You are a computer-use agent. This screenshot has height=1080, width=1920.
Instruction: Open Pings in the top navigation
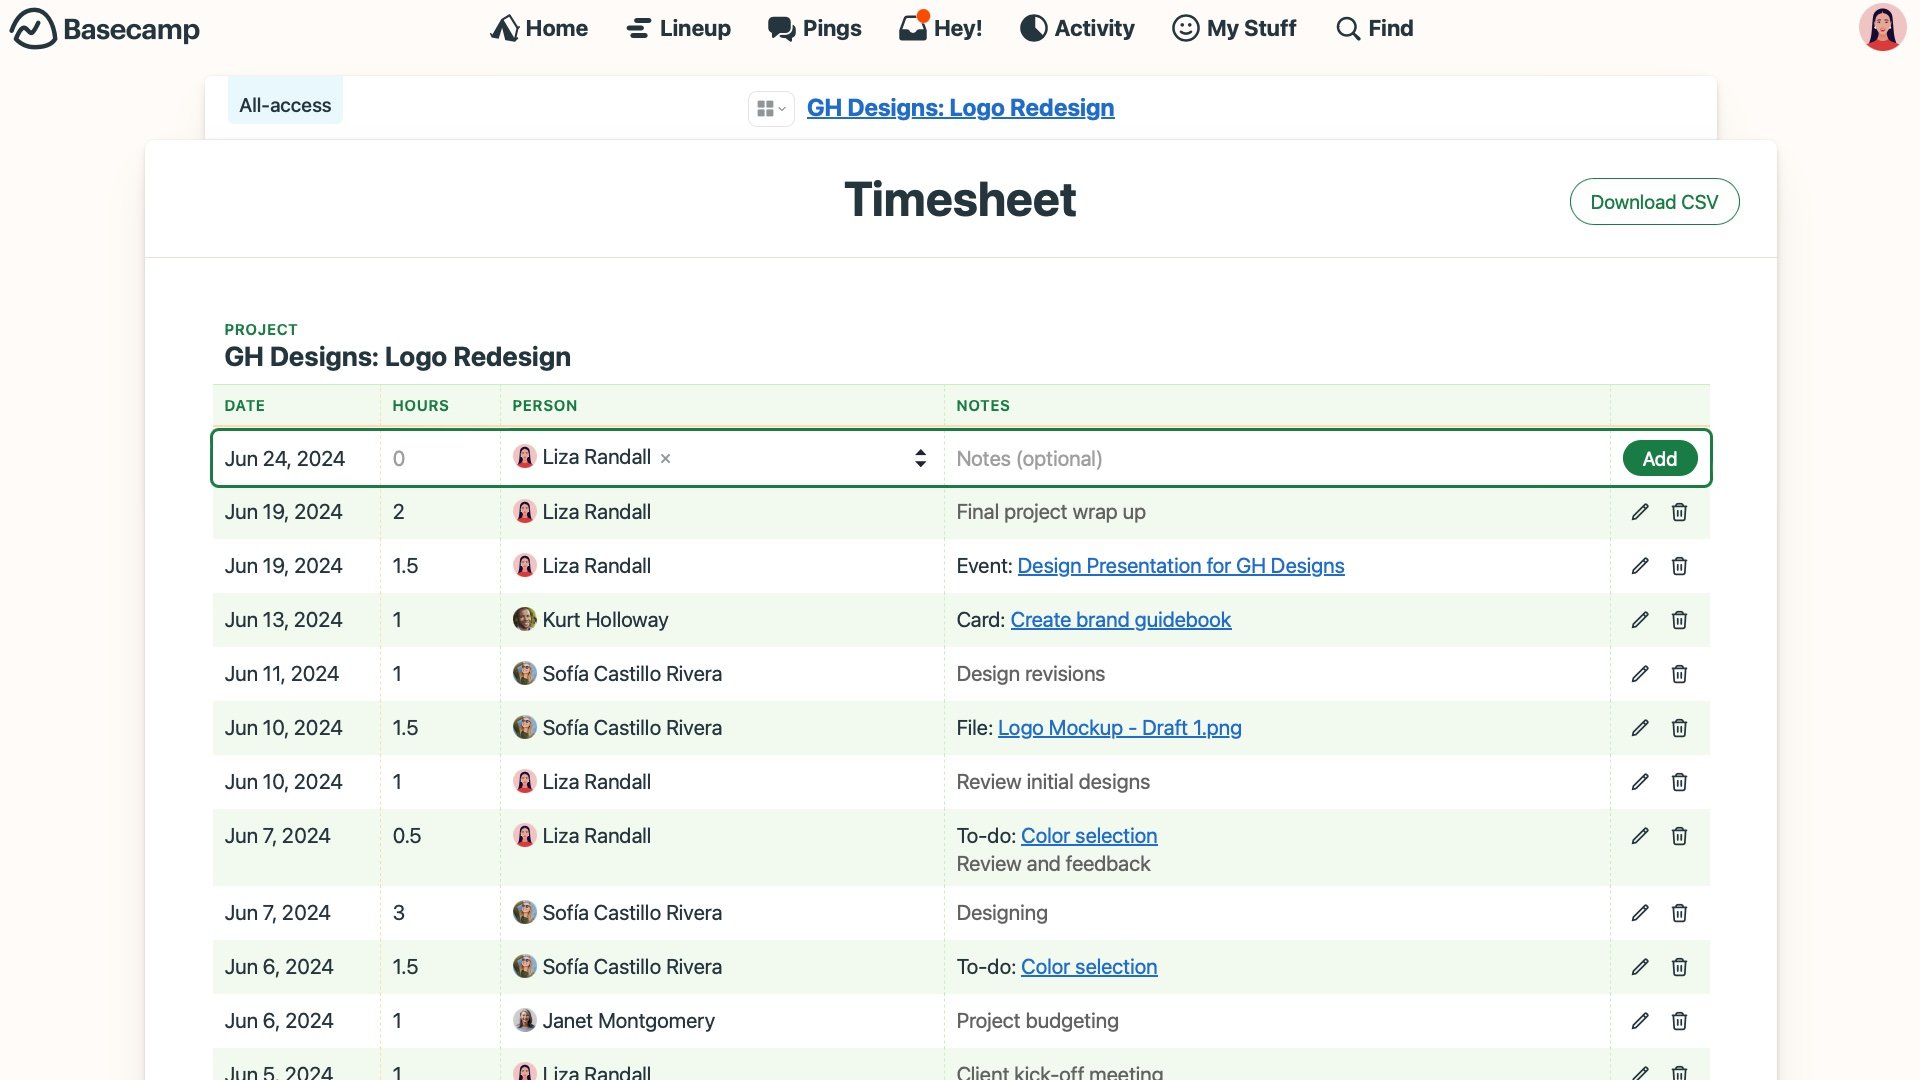[x=814, y=28]
